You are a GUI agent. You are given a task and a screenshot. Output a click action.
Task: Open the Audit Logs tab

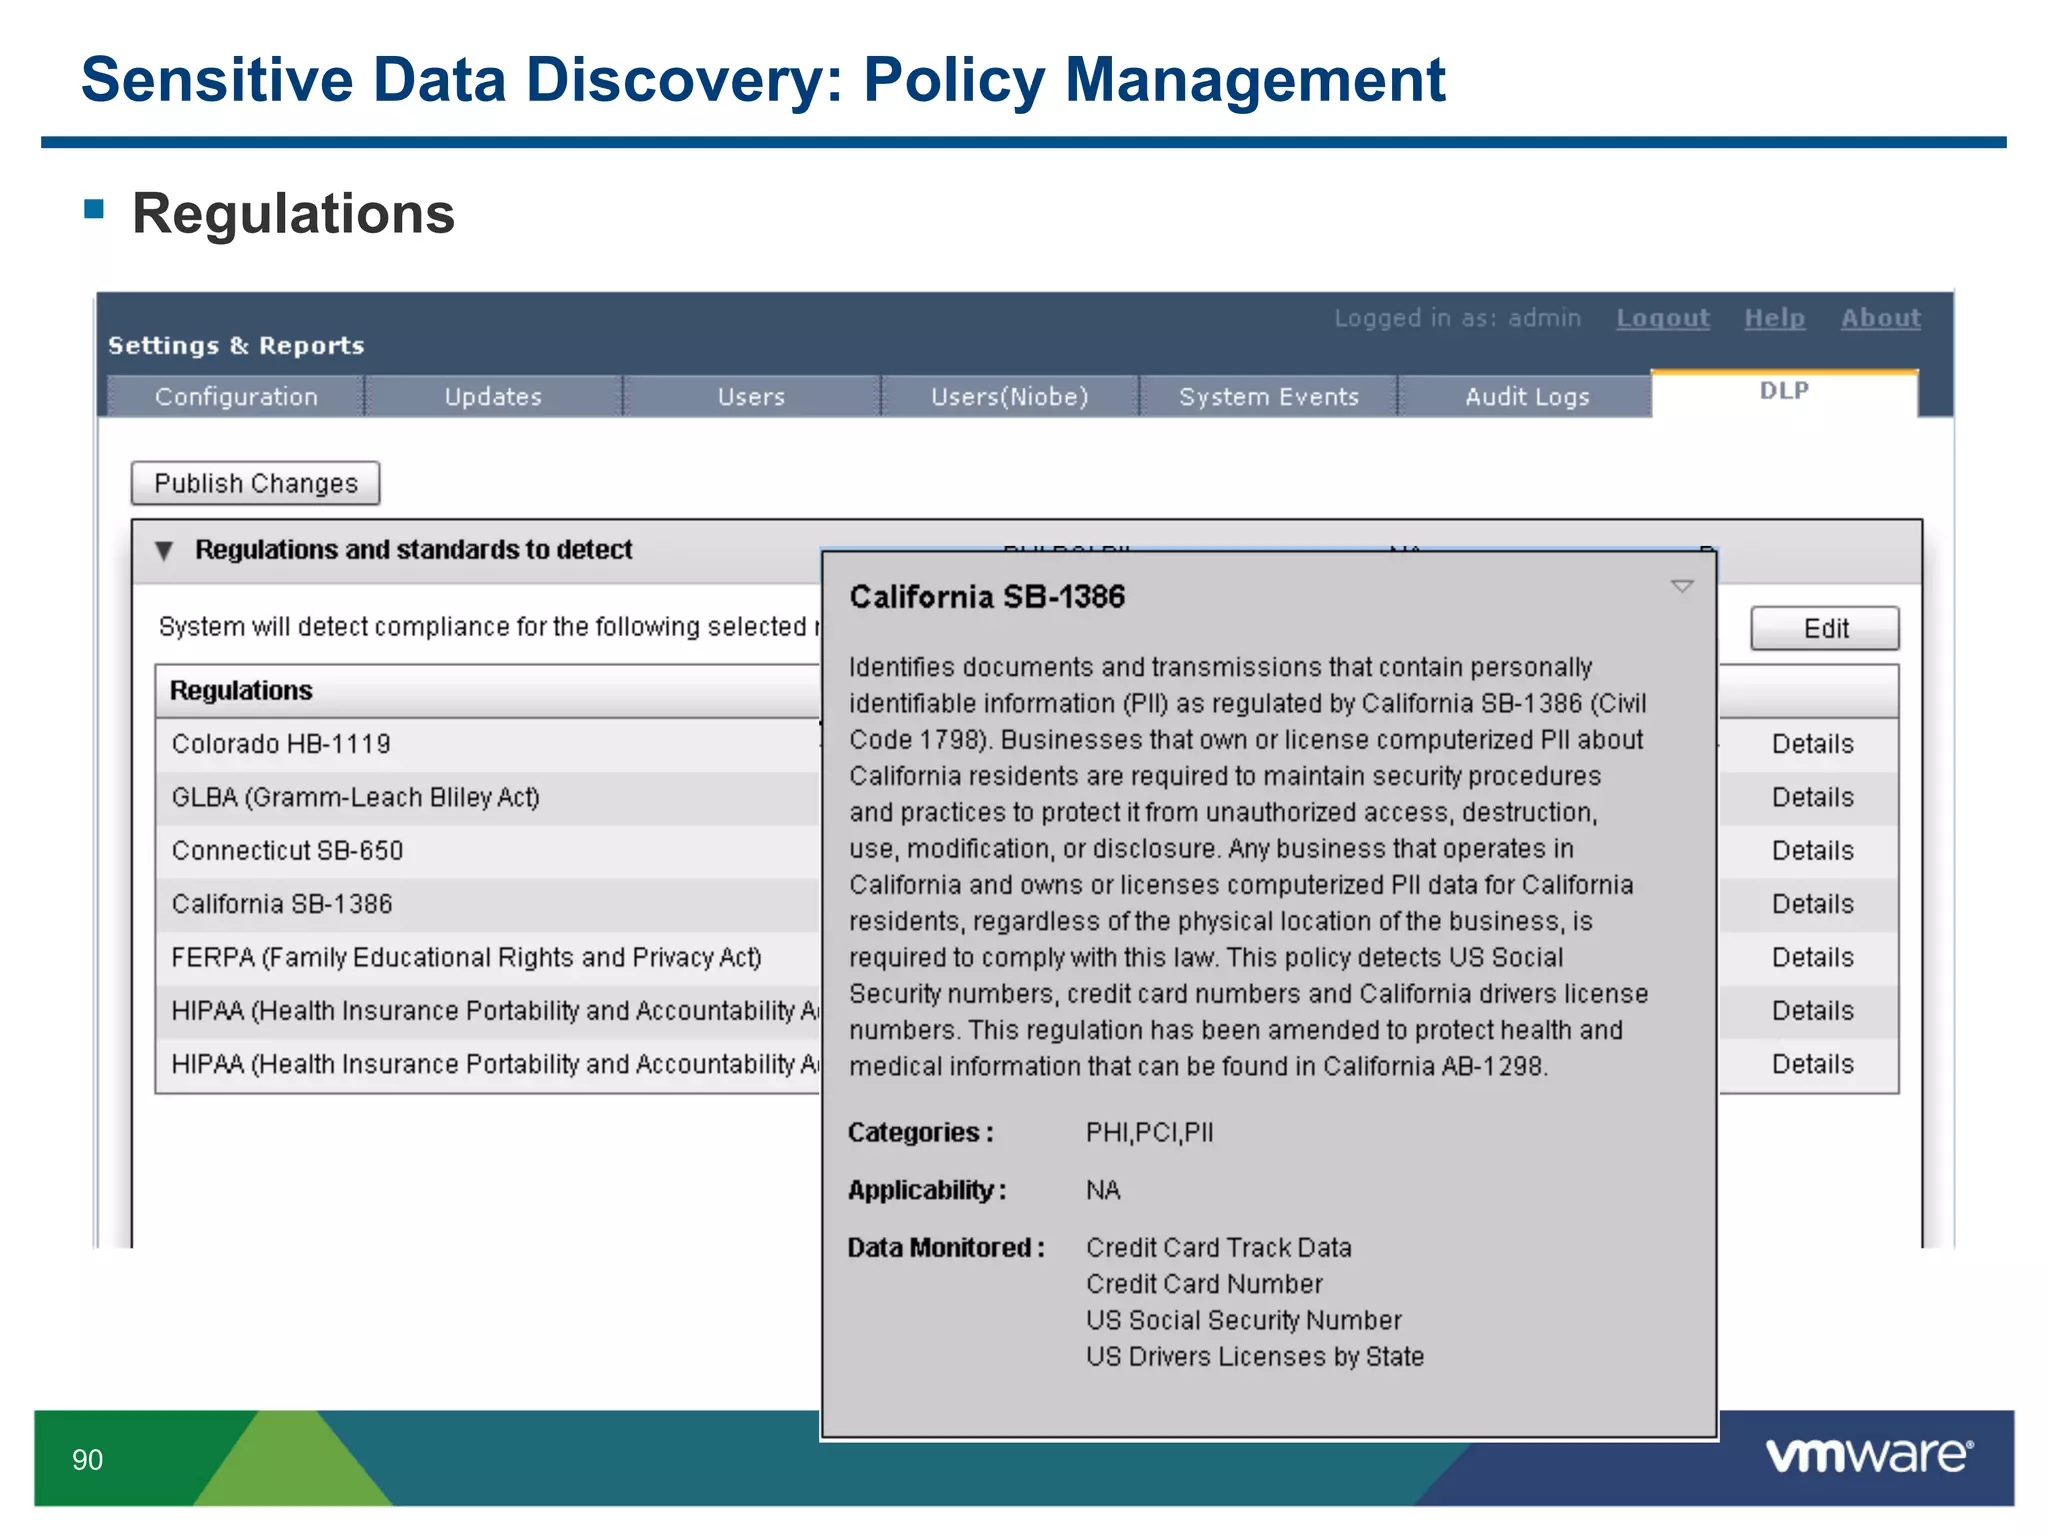point(1527,397)
